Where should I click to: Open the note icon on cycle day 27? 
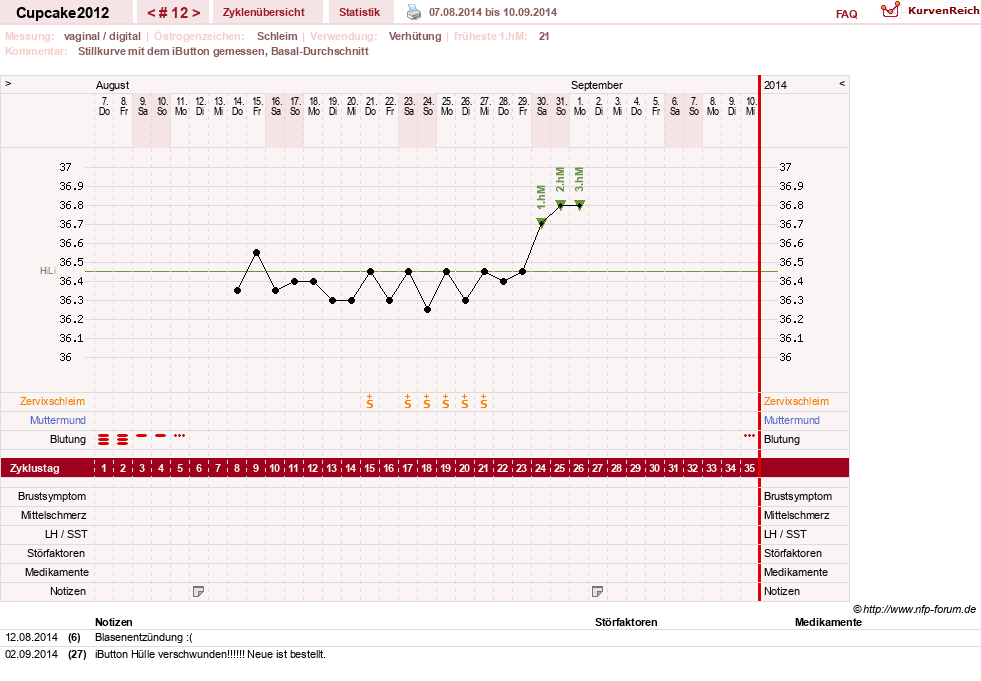[x=597, y=591]
